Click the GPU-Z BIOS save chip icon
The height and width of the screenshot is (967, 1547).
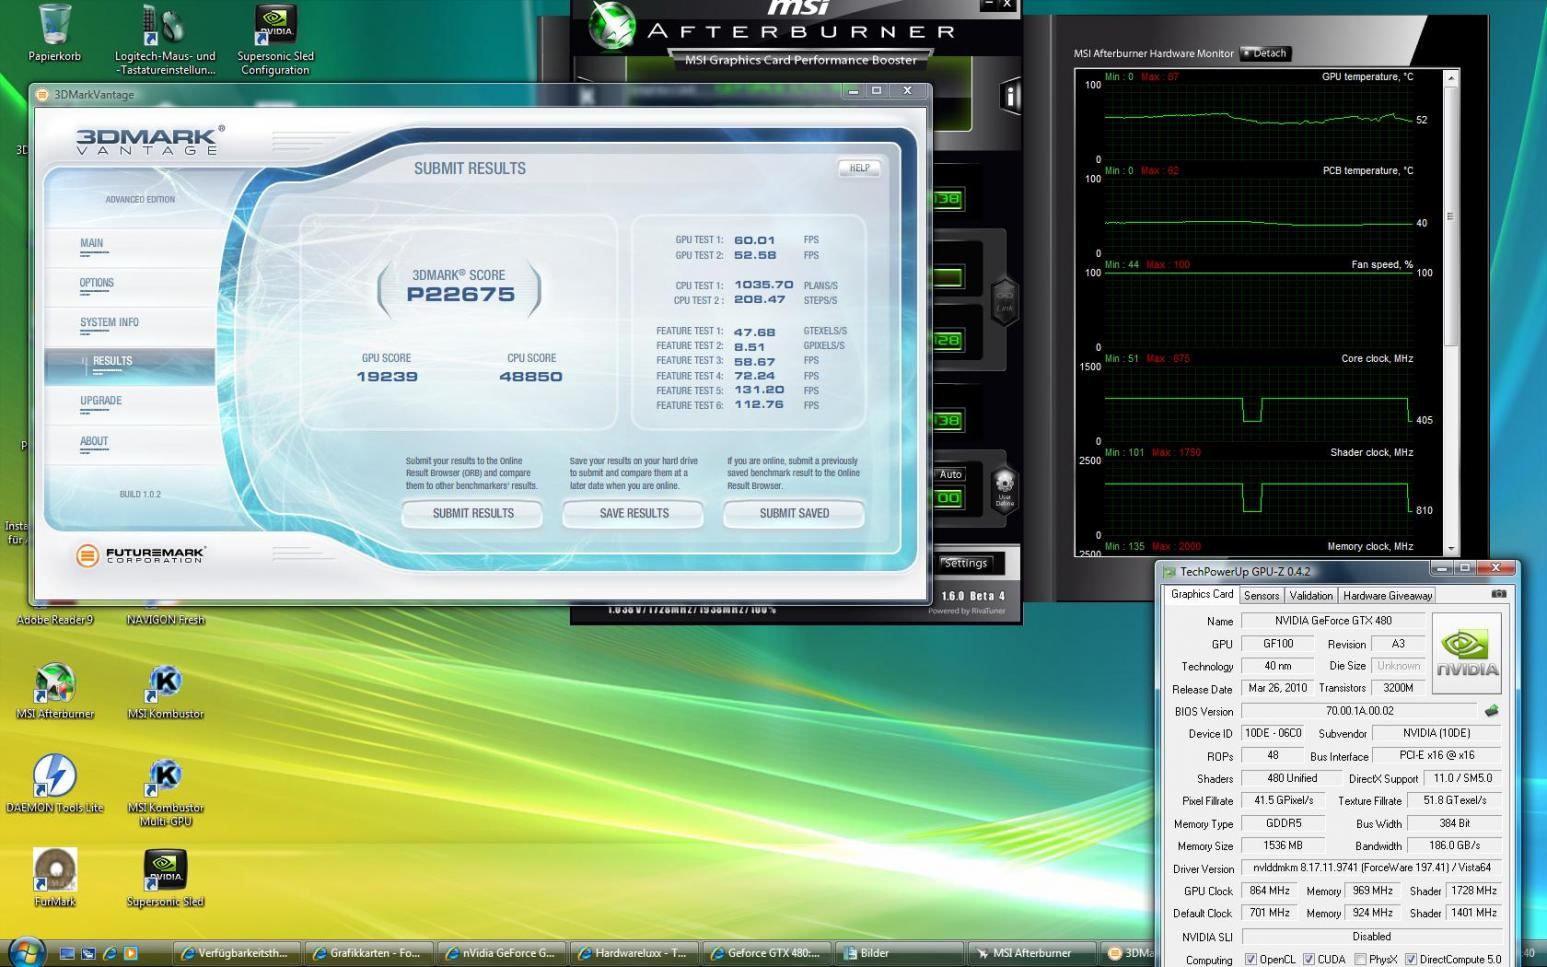point(1491,711)
